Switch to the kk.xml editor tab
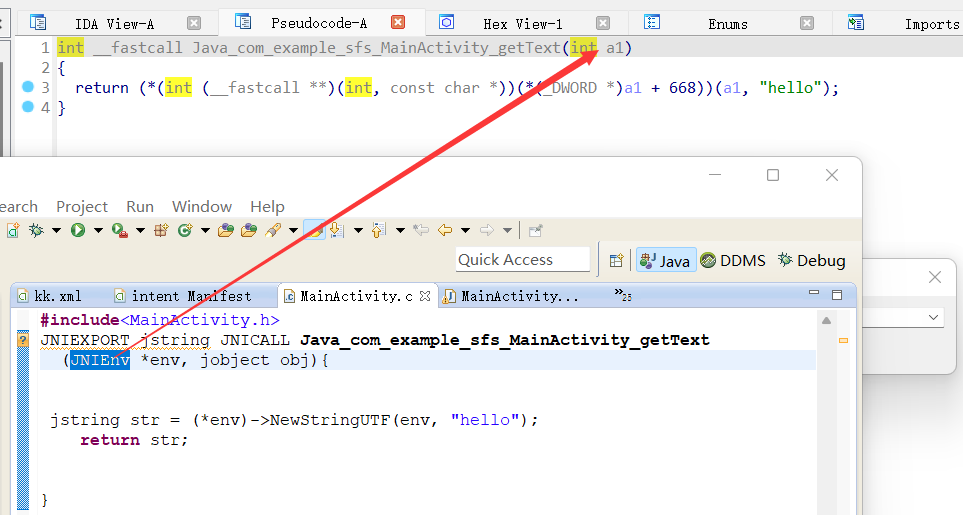Image resolution: width=963 pixels, height=515 pixels. (50, 296)
